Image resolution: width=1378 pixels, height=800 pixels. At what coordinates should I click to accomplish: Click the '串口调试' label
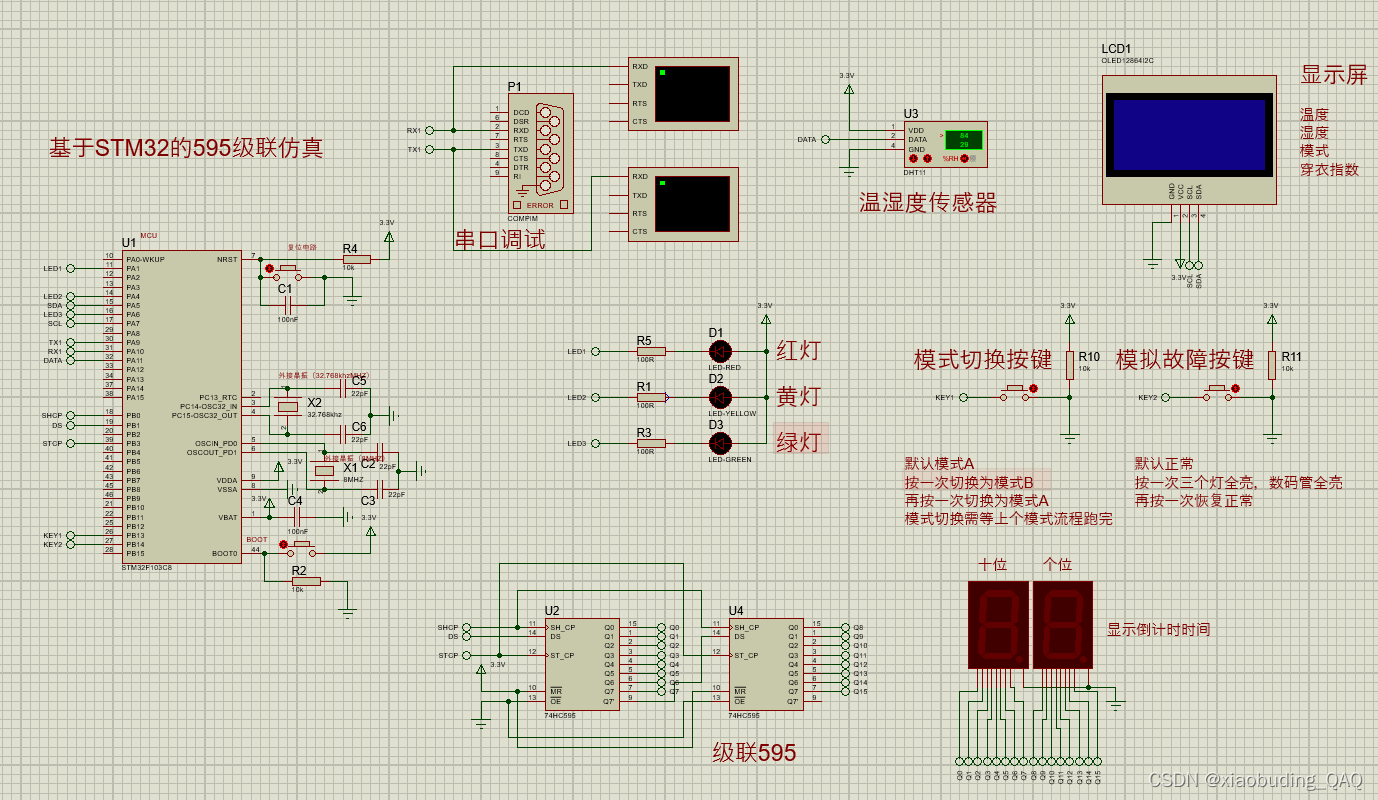click(500, 240)
